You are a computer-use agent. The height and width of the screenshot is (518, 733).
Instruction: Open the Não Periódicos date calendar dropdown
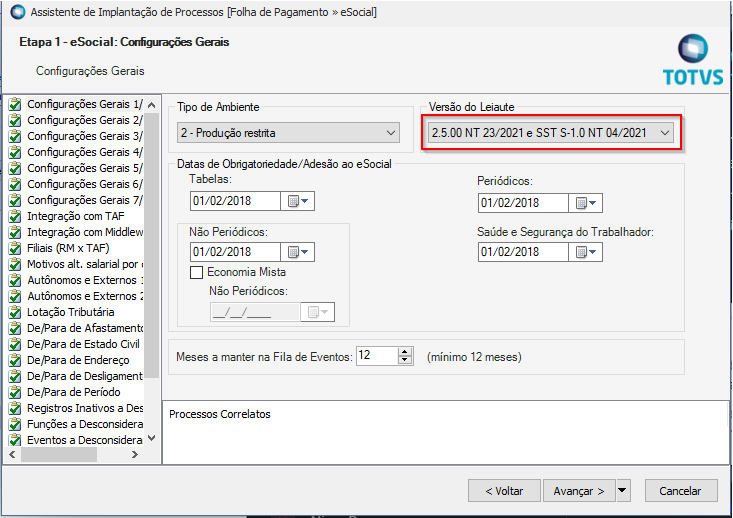pyautogui.click(x=298, y=252)
